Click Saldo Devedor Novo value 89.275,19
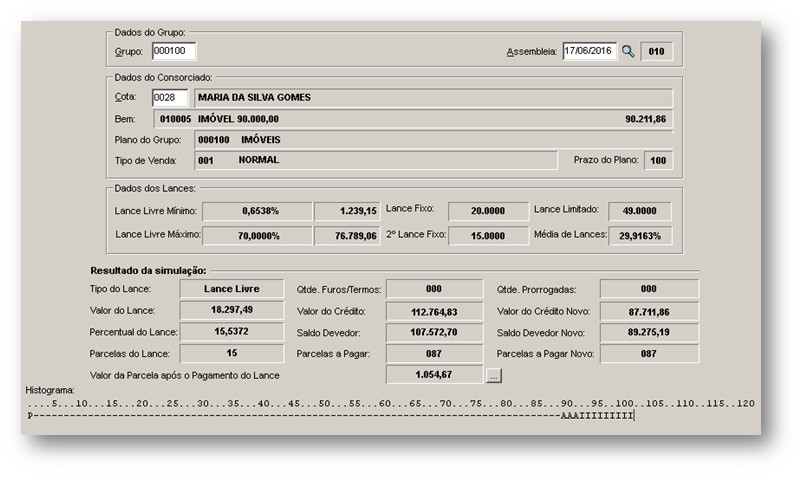The height and width of the screenshot is (477, 803). pyautogui.click(x=649, y=333)
